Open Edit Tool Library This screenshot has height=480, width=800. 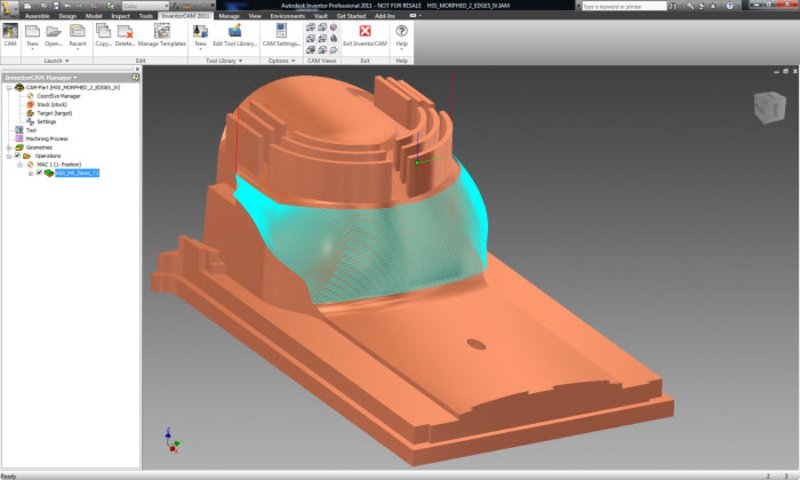(x=236, y=35)
